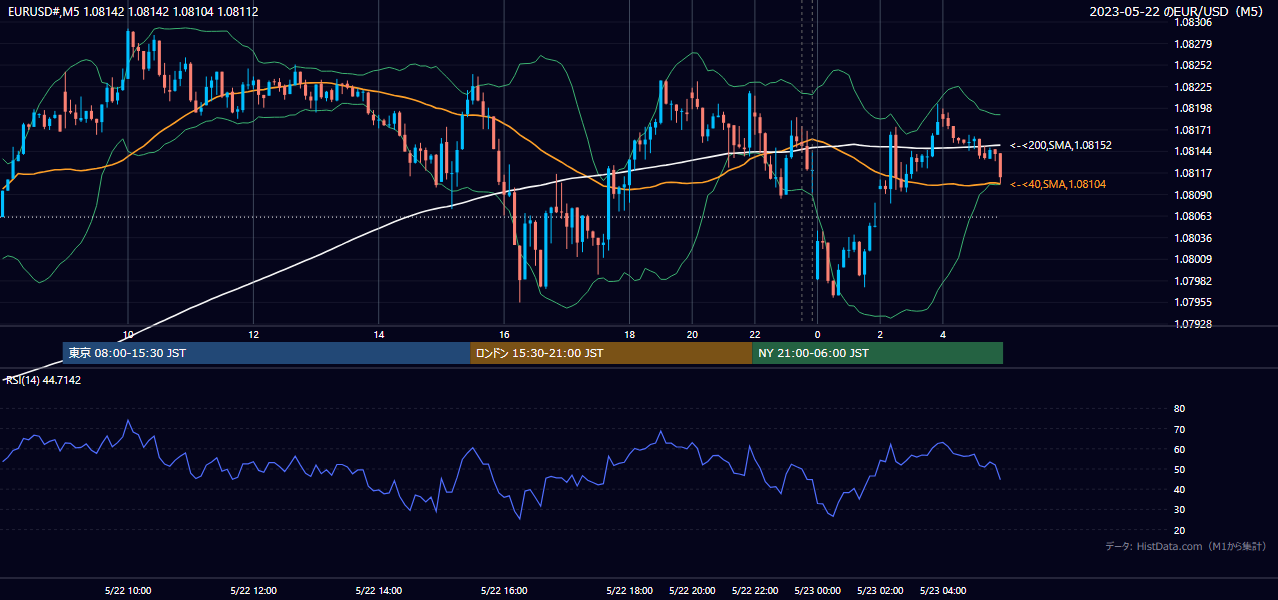Click the 5/23 04:00 date label
This screenshot has width=1278, height=600.
943,590
